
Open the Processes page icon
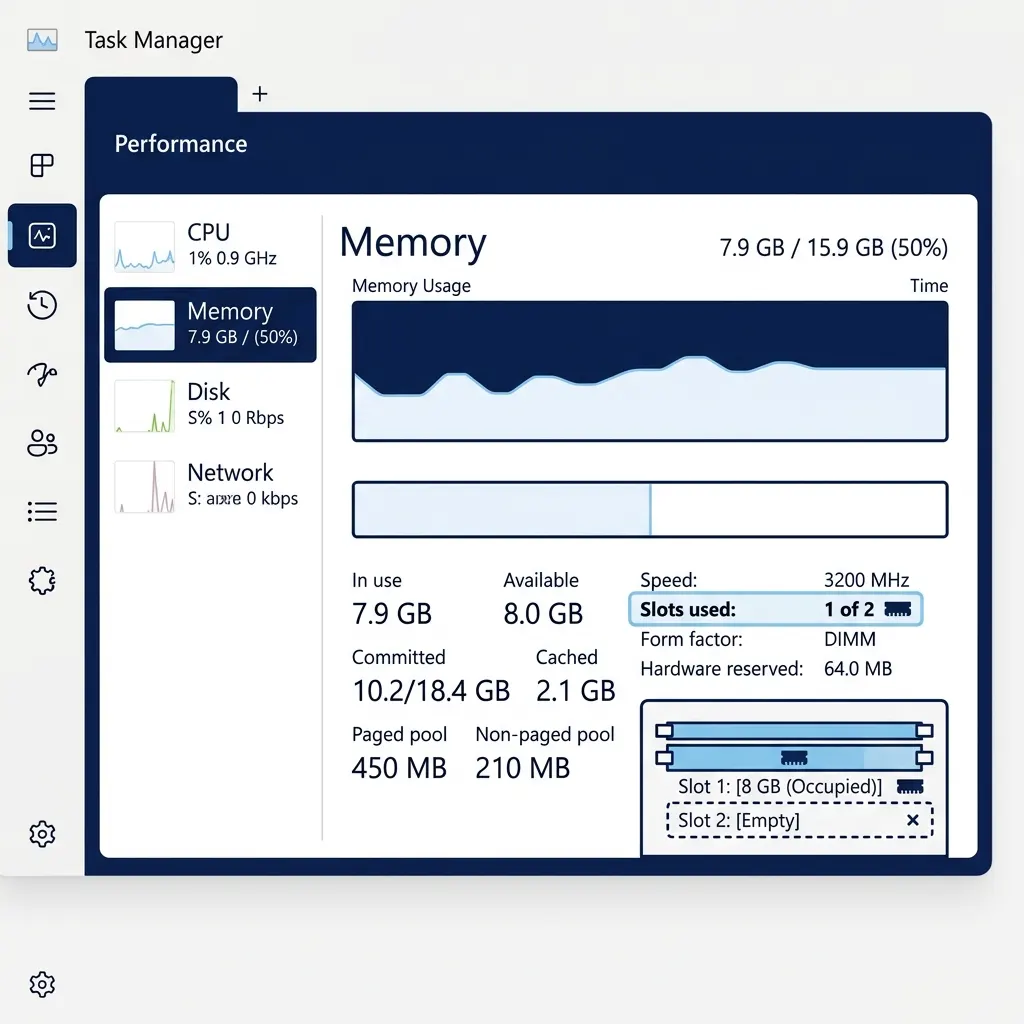pos(42,165)
